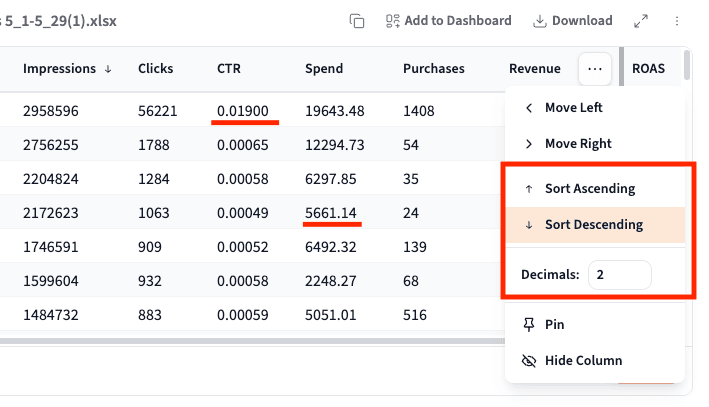Click the Decimals input field
This screenshot has width=709, height=407.
pyautogui.click(x=619, y=275)
